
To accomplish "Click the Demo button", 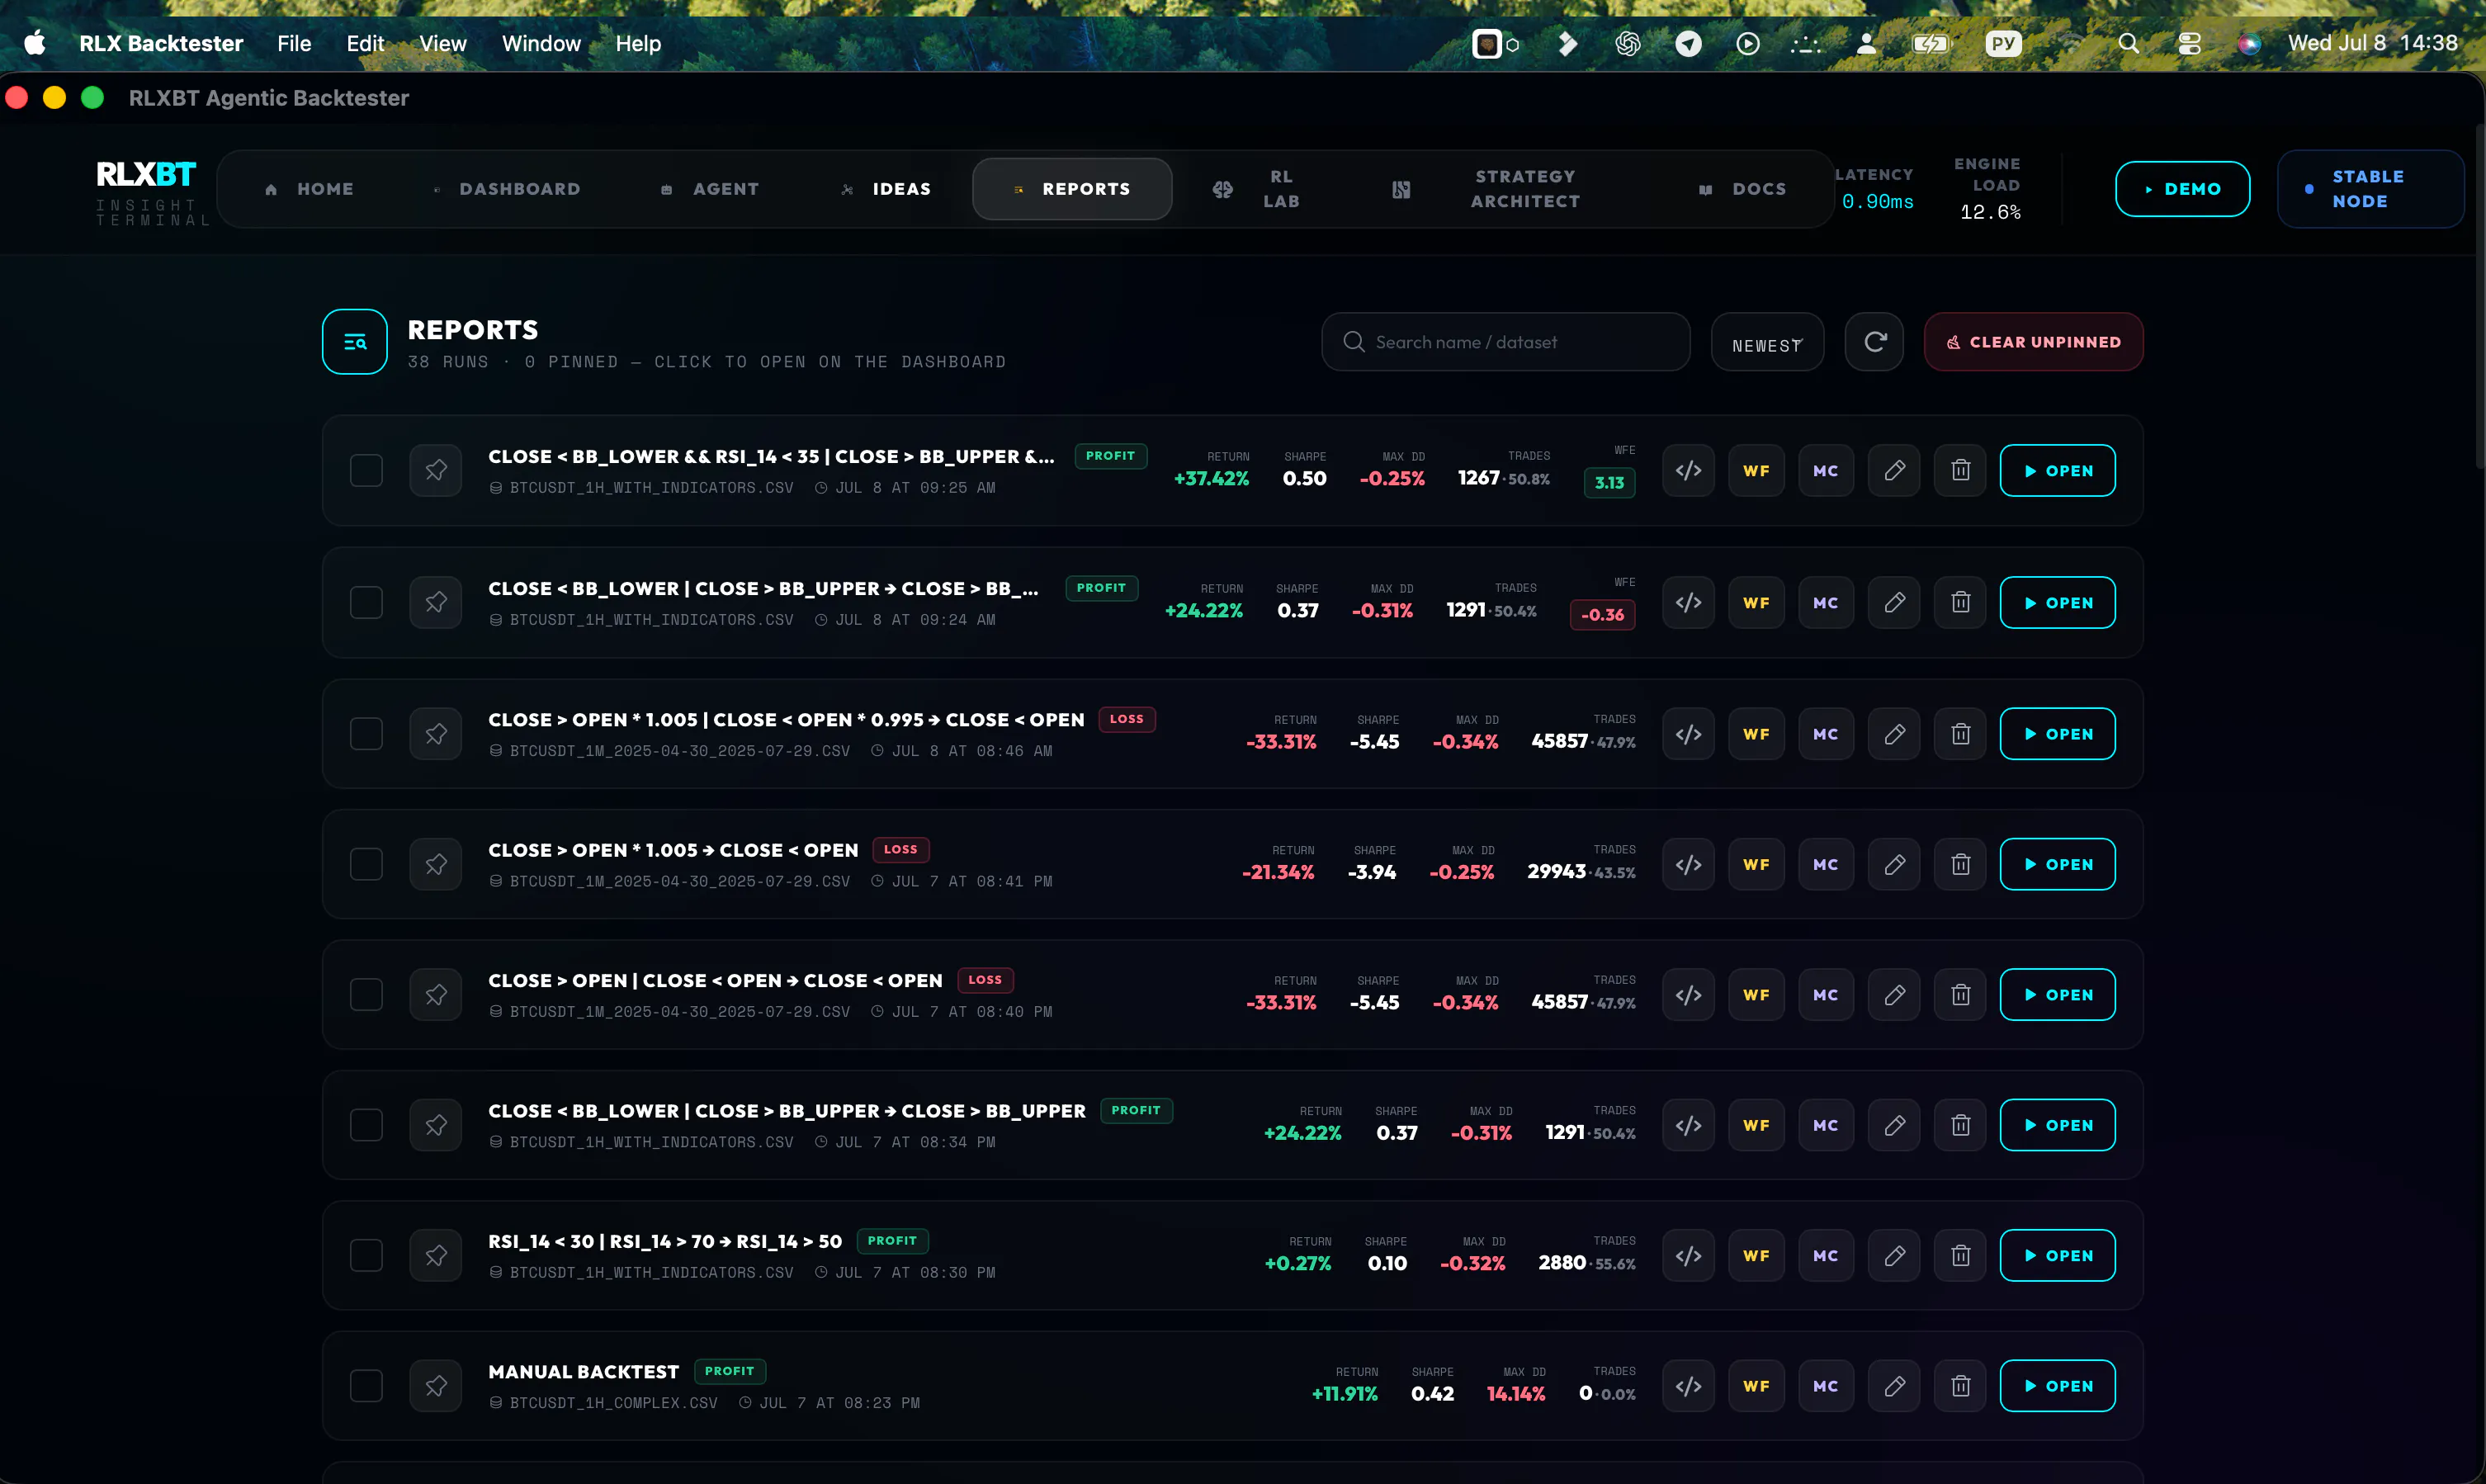I will [x=2182, y=189].
